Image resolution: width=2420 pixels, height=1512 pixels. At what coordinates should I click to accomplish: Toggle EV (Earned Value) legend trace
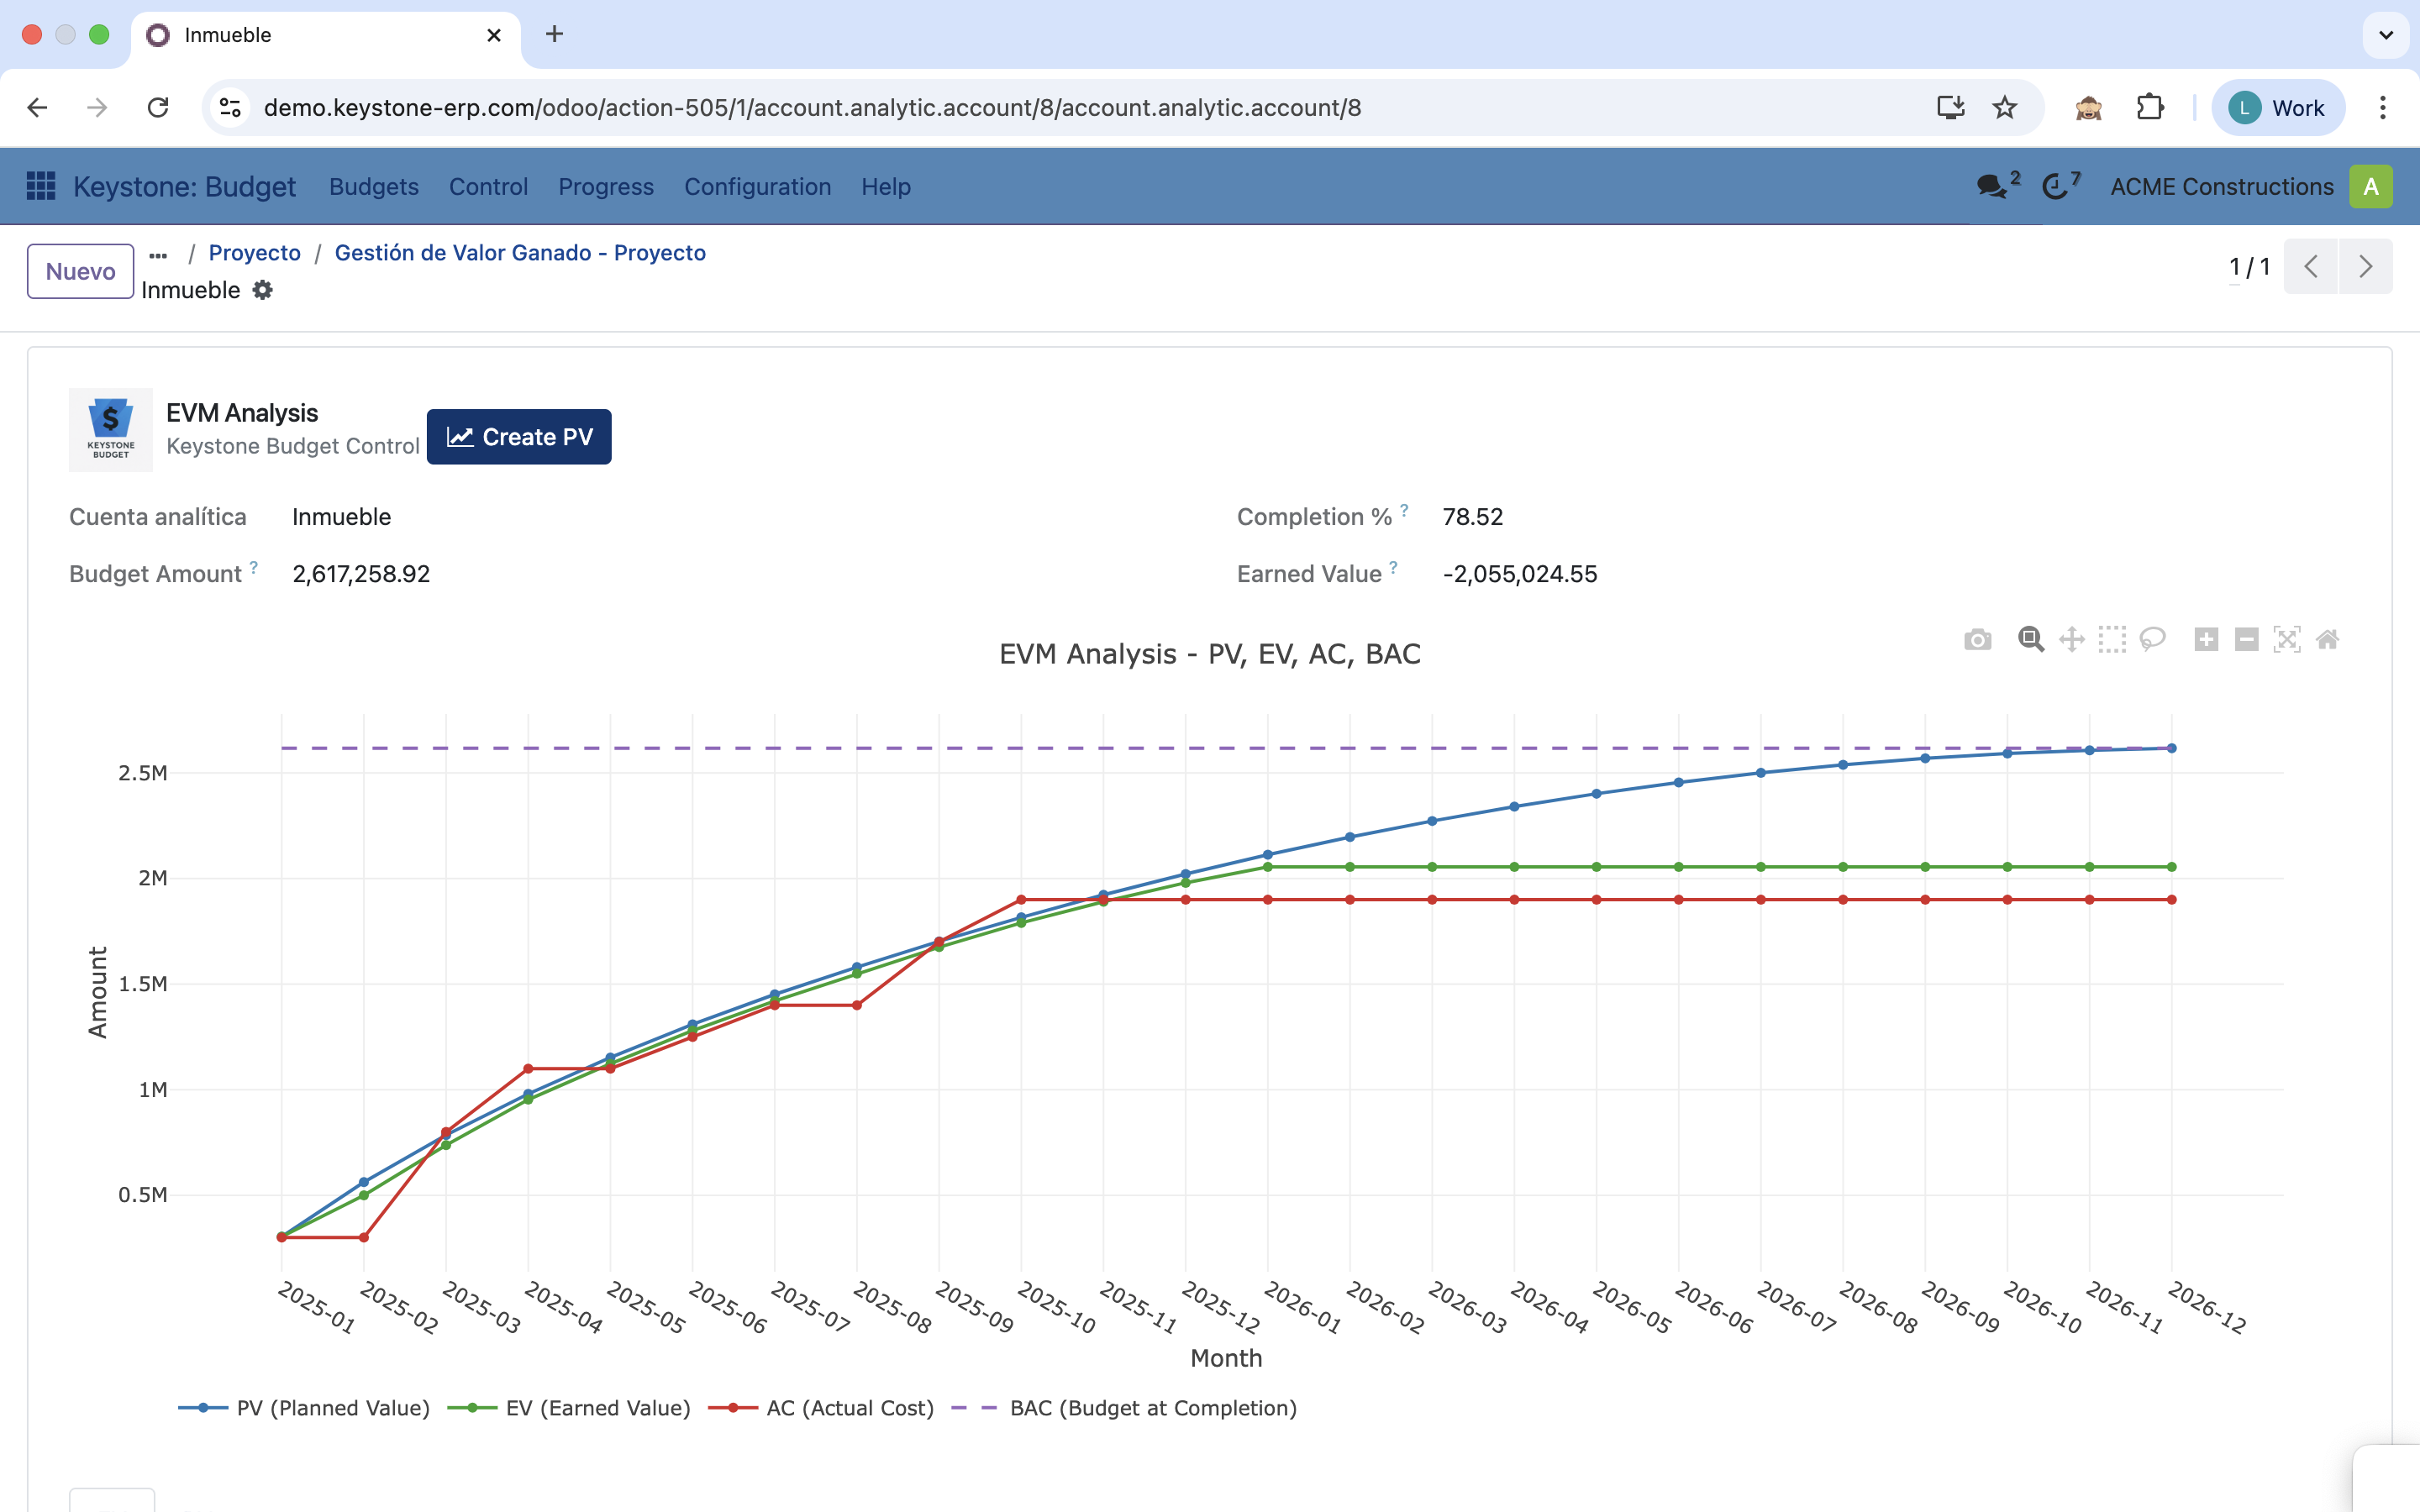pyautogui.click(x=597, y=1408)
